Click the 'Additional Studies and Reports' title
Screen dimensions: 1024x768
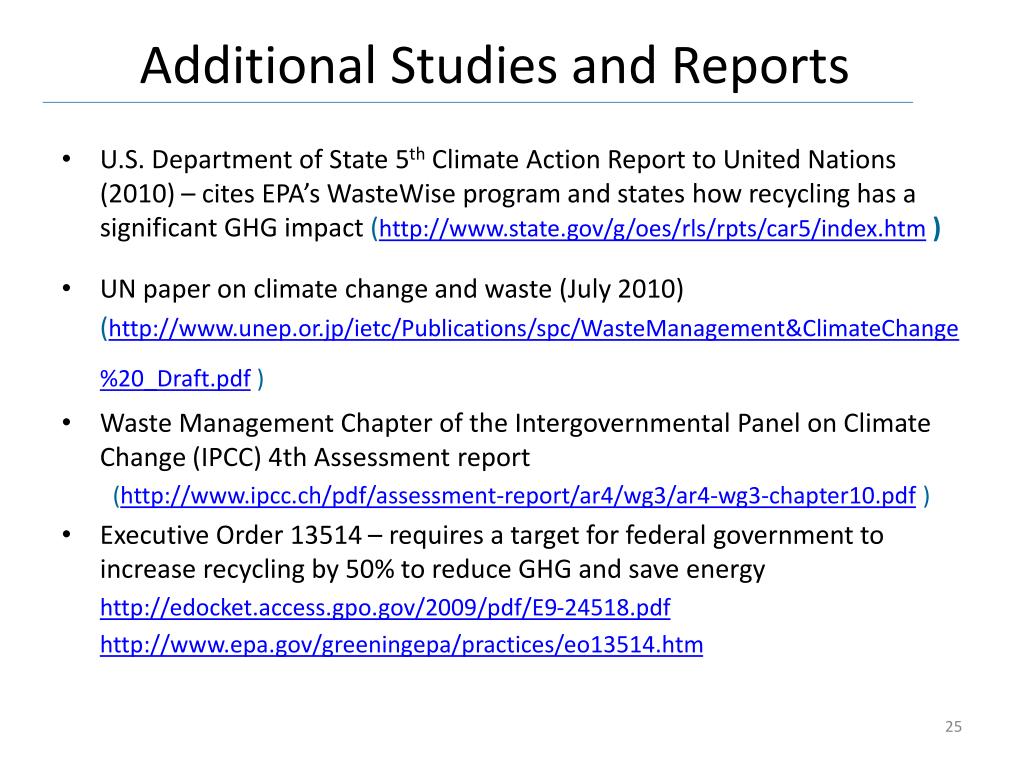point(494,65)
